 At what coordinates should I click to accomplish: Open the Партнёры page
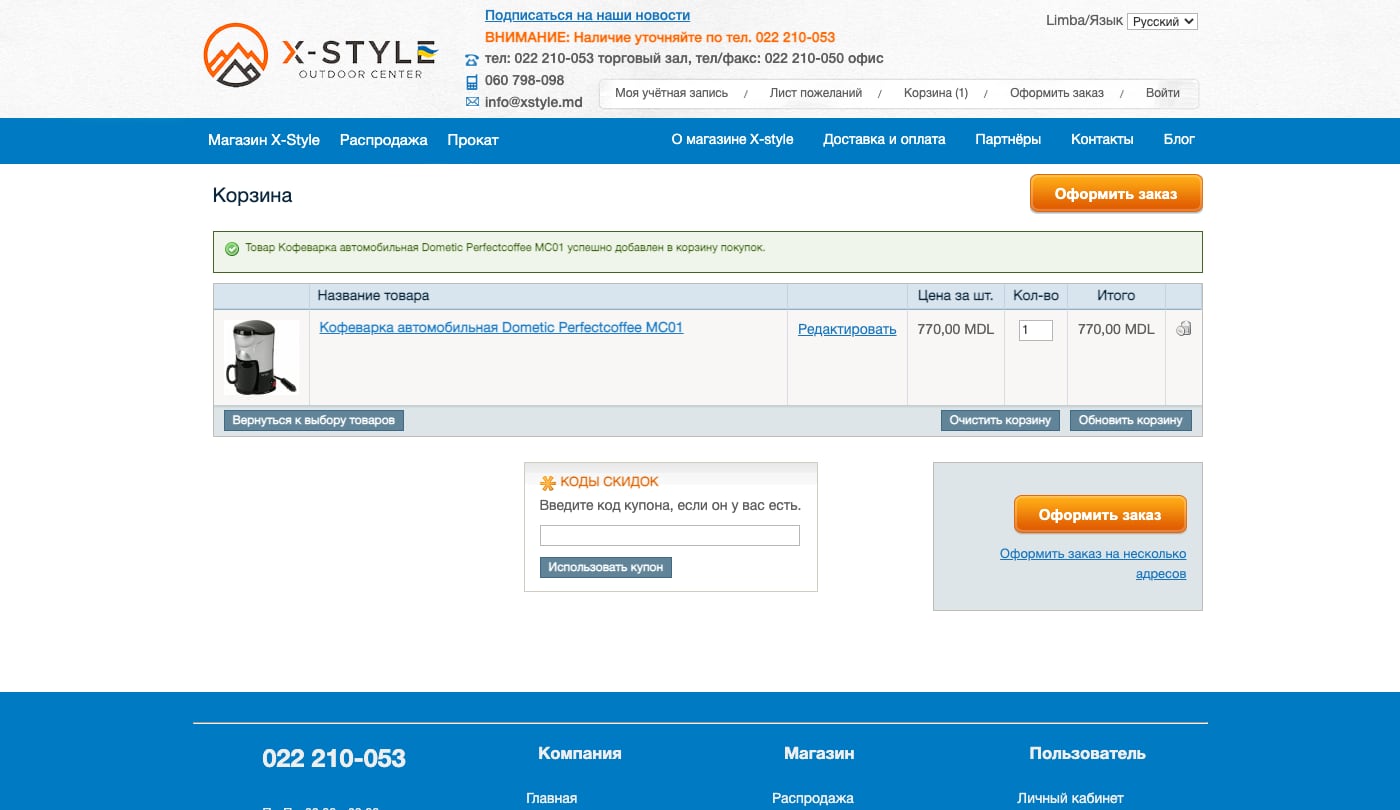(x=1008, y=140)
